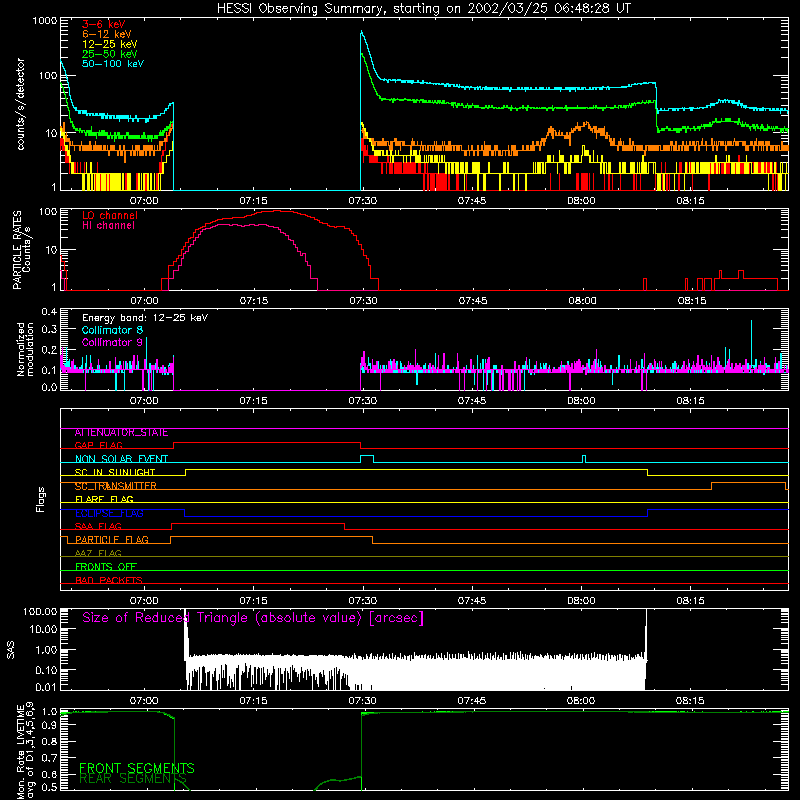Click the PARTICLE_FLAG label
The image size is (800, 800).
pos(112,540)
